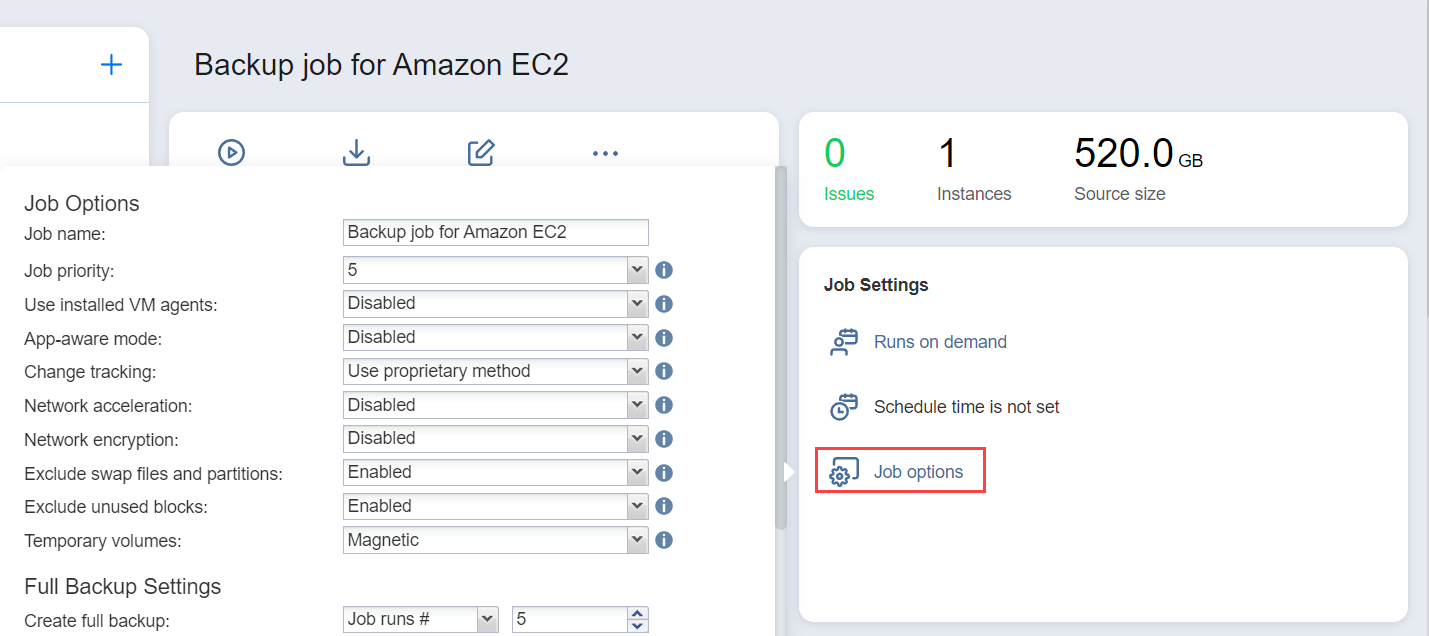Click the Job Options panel scrollbar

point(781,350)
